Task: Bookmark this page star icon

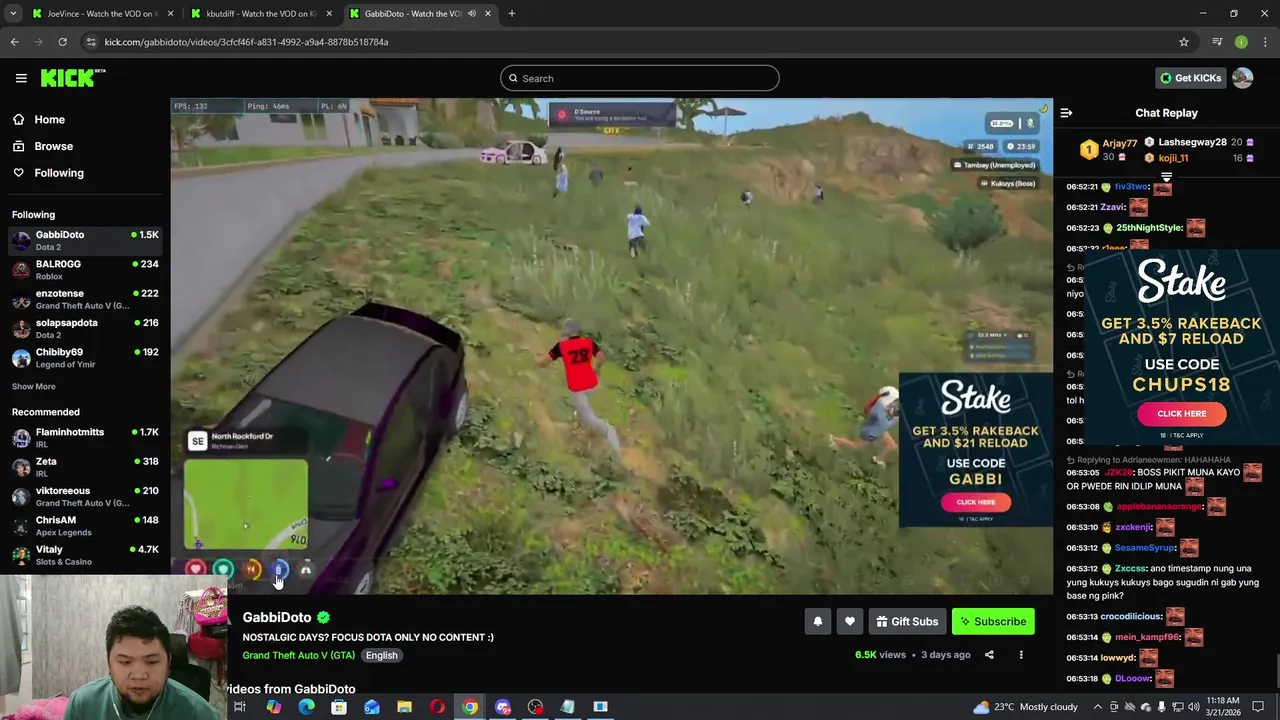Action: (1184, 42)
